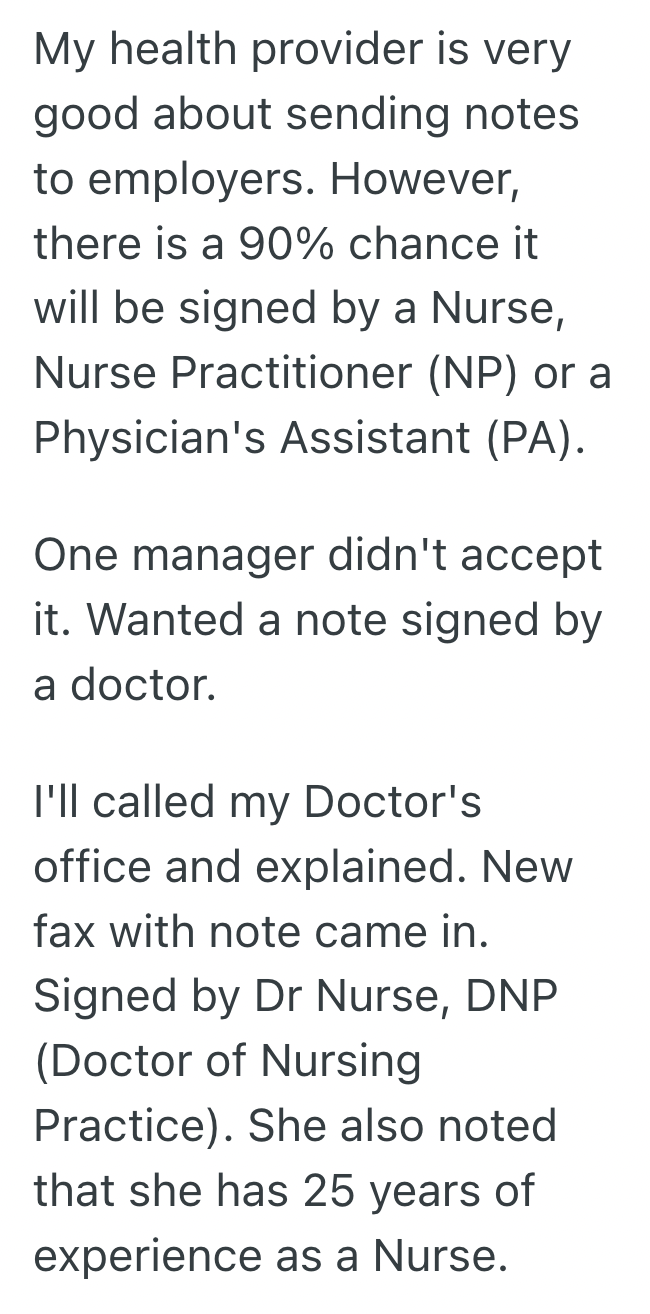Click the words "a doctor."
Image resolution: width=650 pixels, height=1314 pixels.
point(125,686)
